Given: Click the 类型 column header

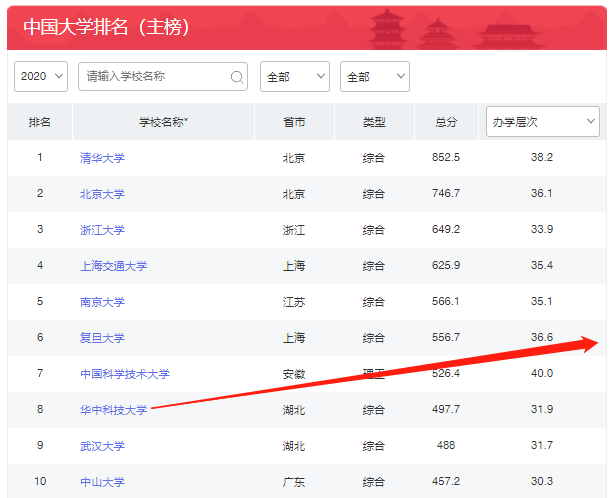Looking at the screenshot, I should click(x=374, y=122).
